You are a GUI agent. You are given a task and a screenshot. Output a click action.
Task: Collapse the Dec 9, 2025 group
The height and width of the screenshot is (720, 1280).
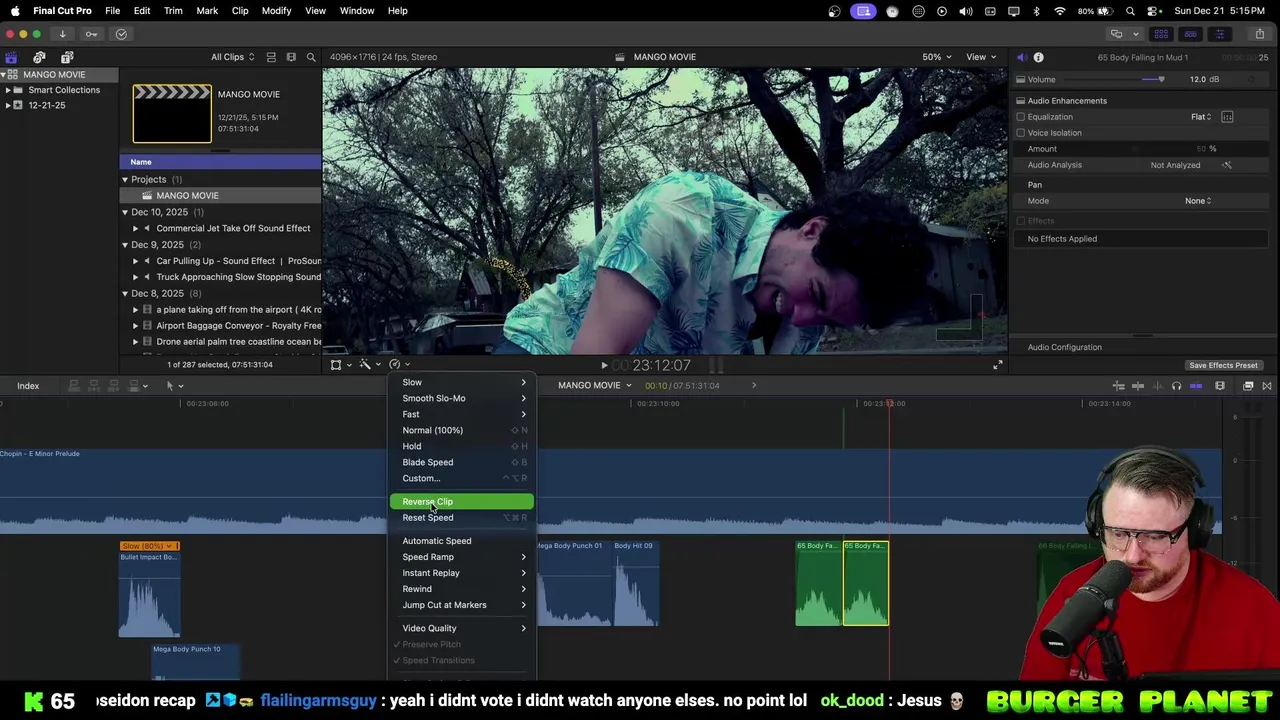click(125, 245)
